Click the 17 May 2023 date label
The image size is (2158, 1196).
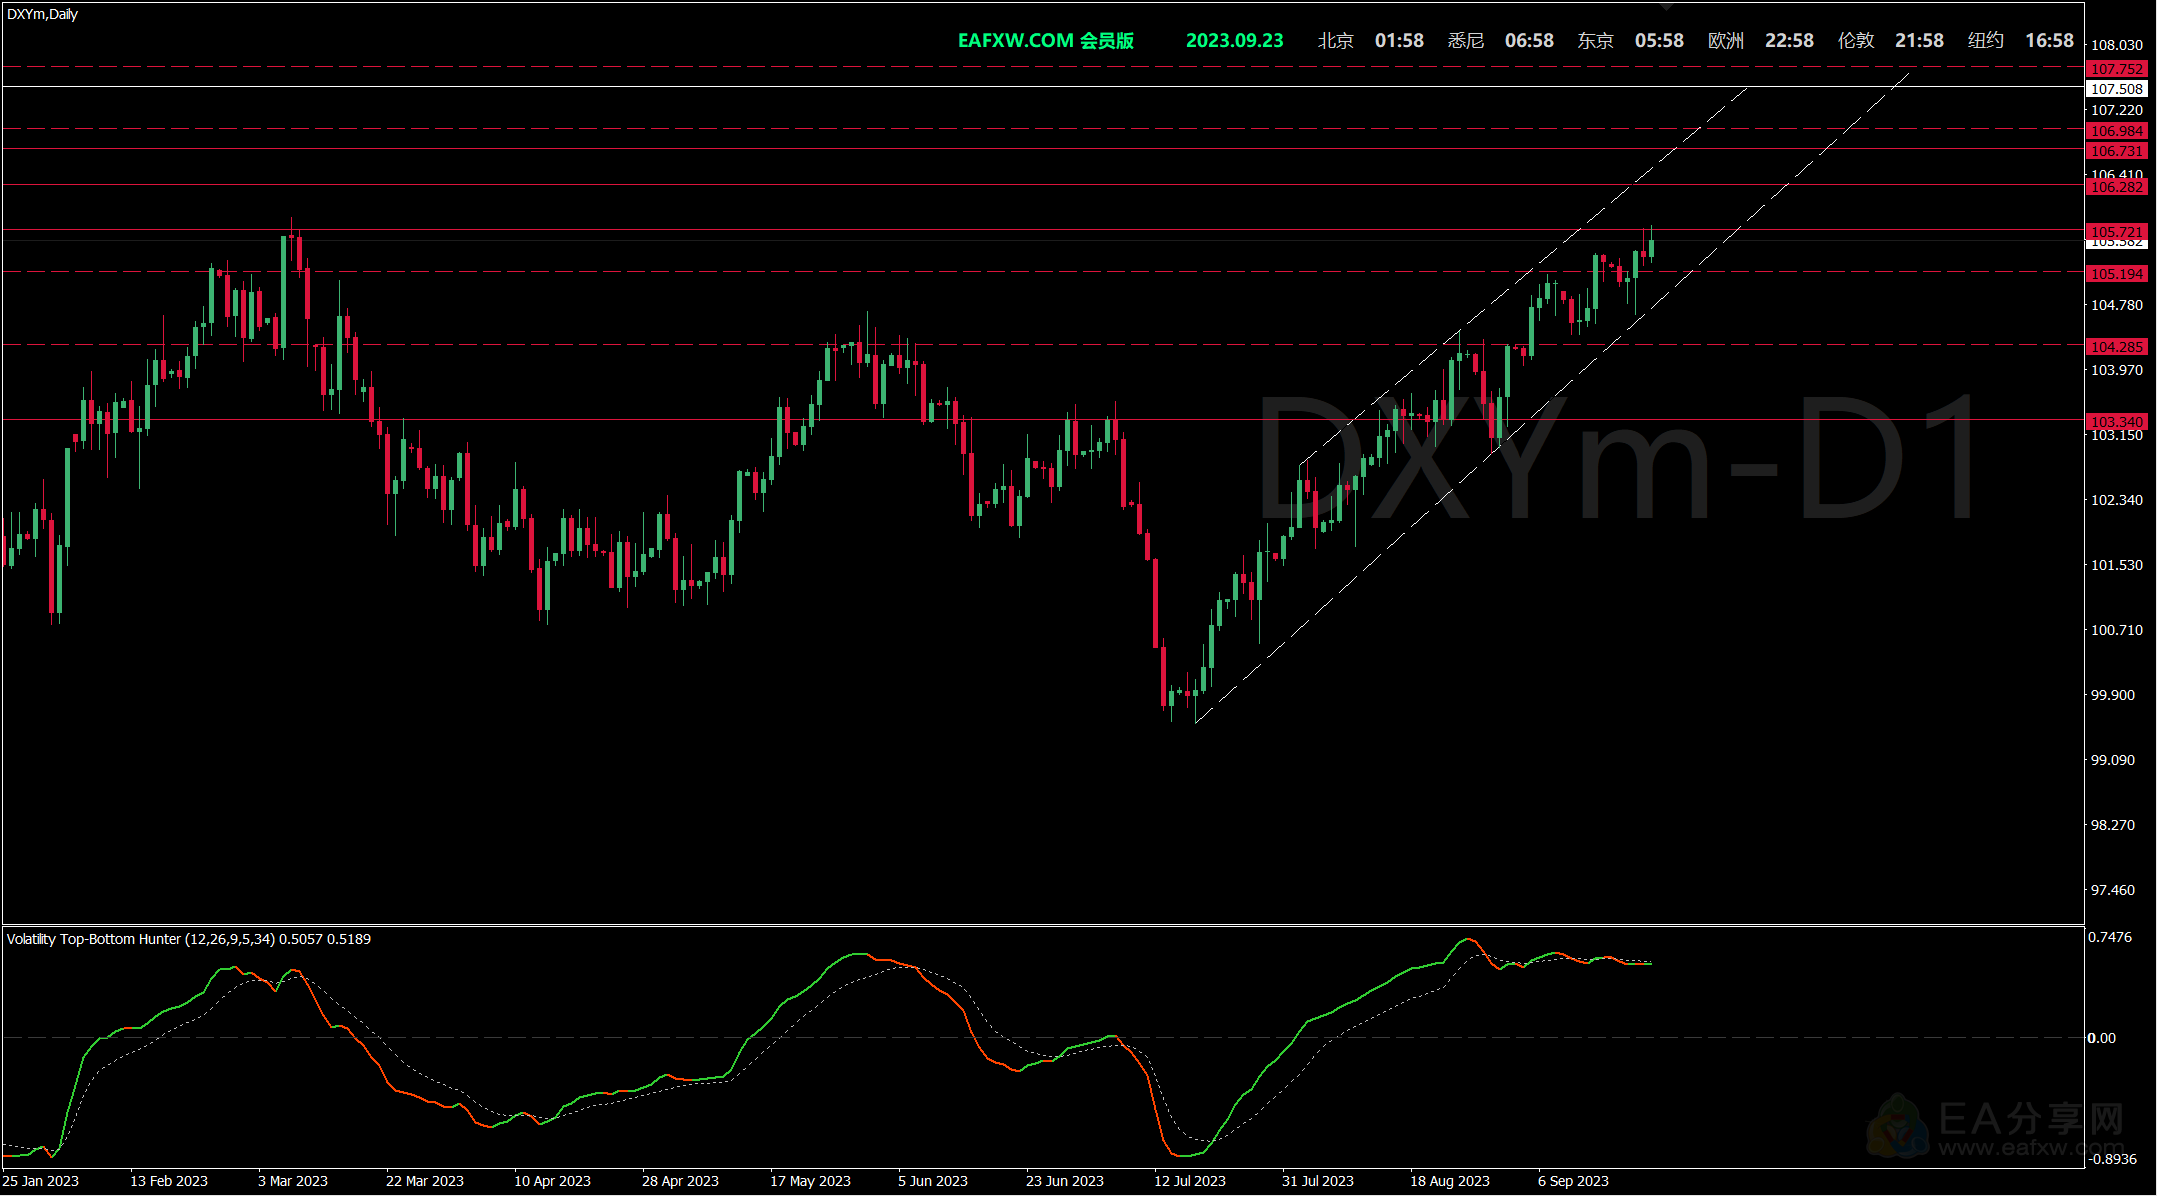coord(811,1181)
